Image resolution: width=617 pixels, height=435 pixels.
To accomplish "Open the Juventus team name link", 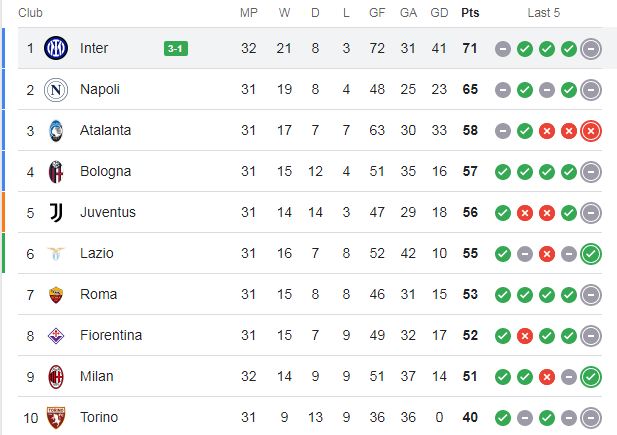I will pos(108,212).
